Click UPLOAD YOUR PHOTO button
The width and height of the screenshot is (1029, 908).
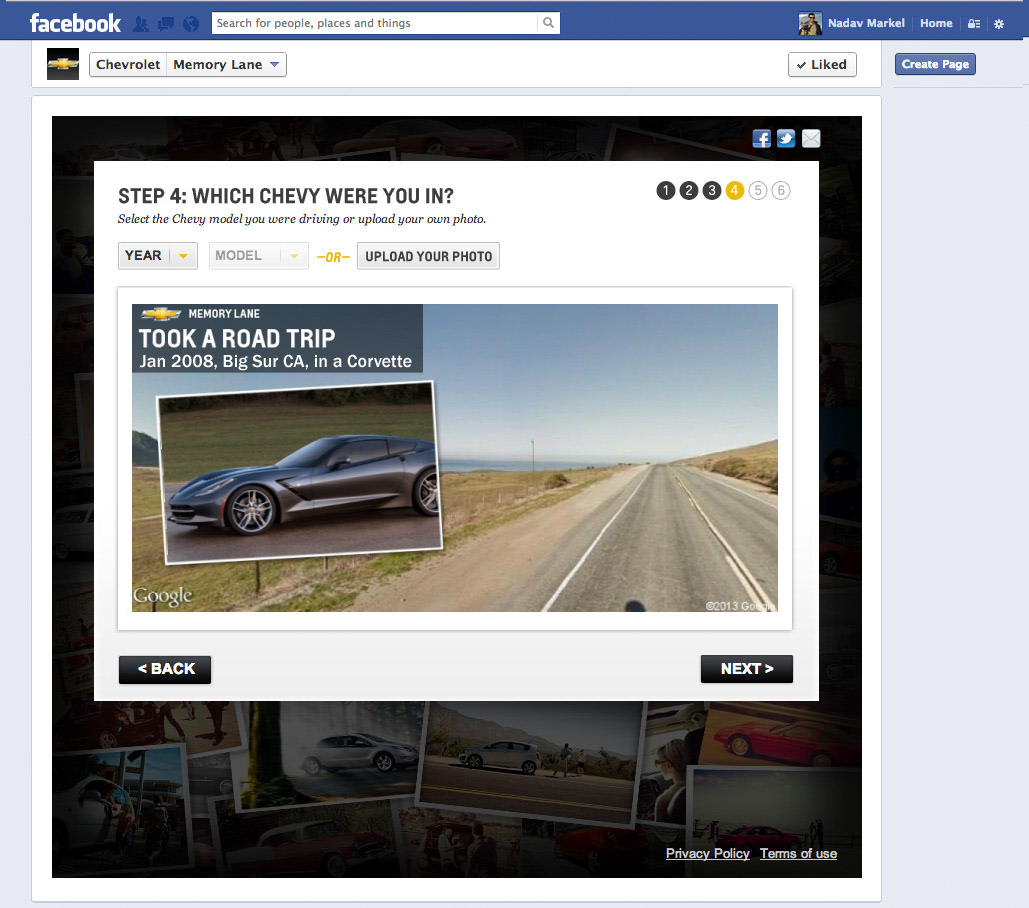click(429, 256)
